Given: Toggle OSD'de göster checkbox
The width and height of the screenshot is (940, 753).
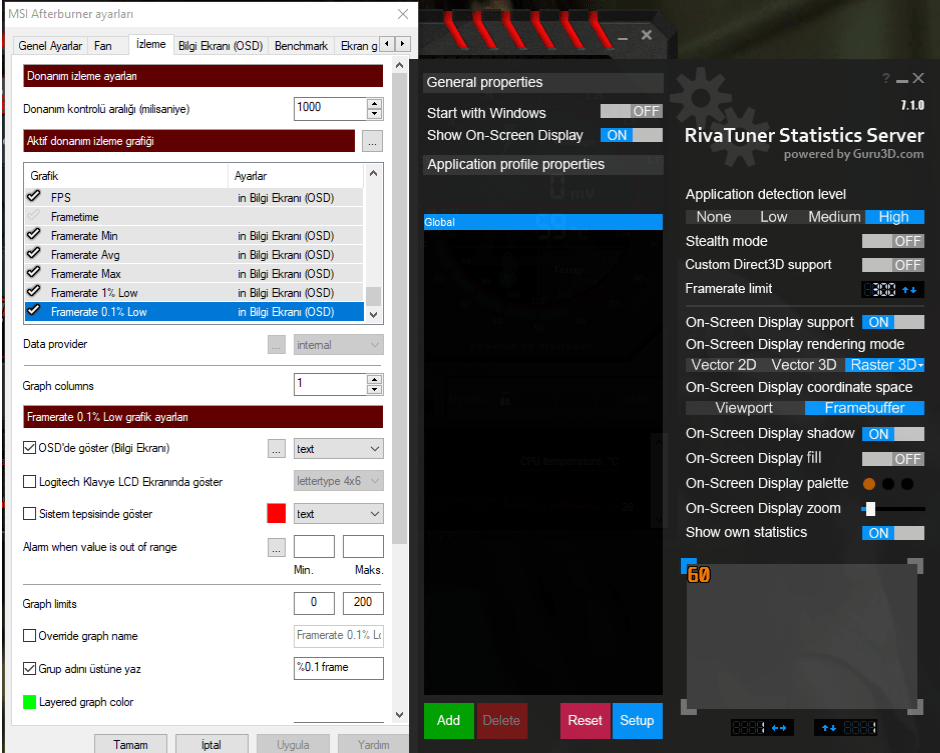Looking at the screenshot, I should (29, 448).
